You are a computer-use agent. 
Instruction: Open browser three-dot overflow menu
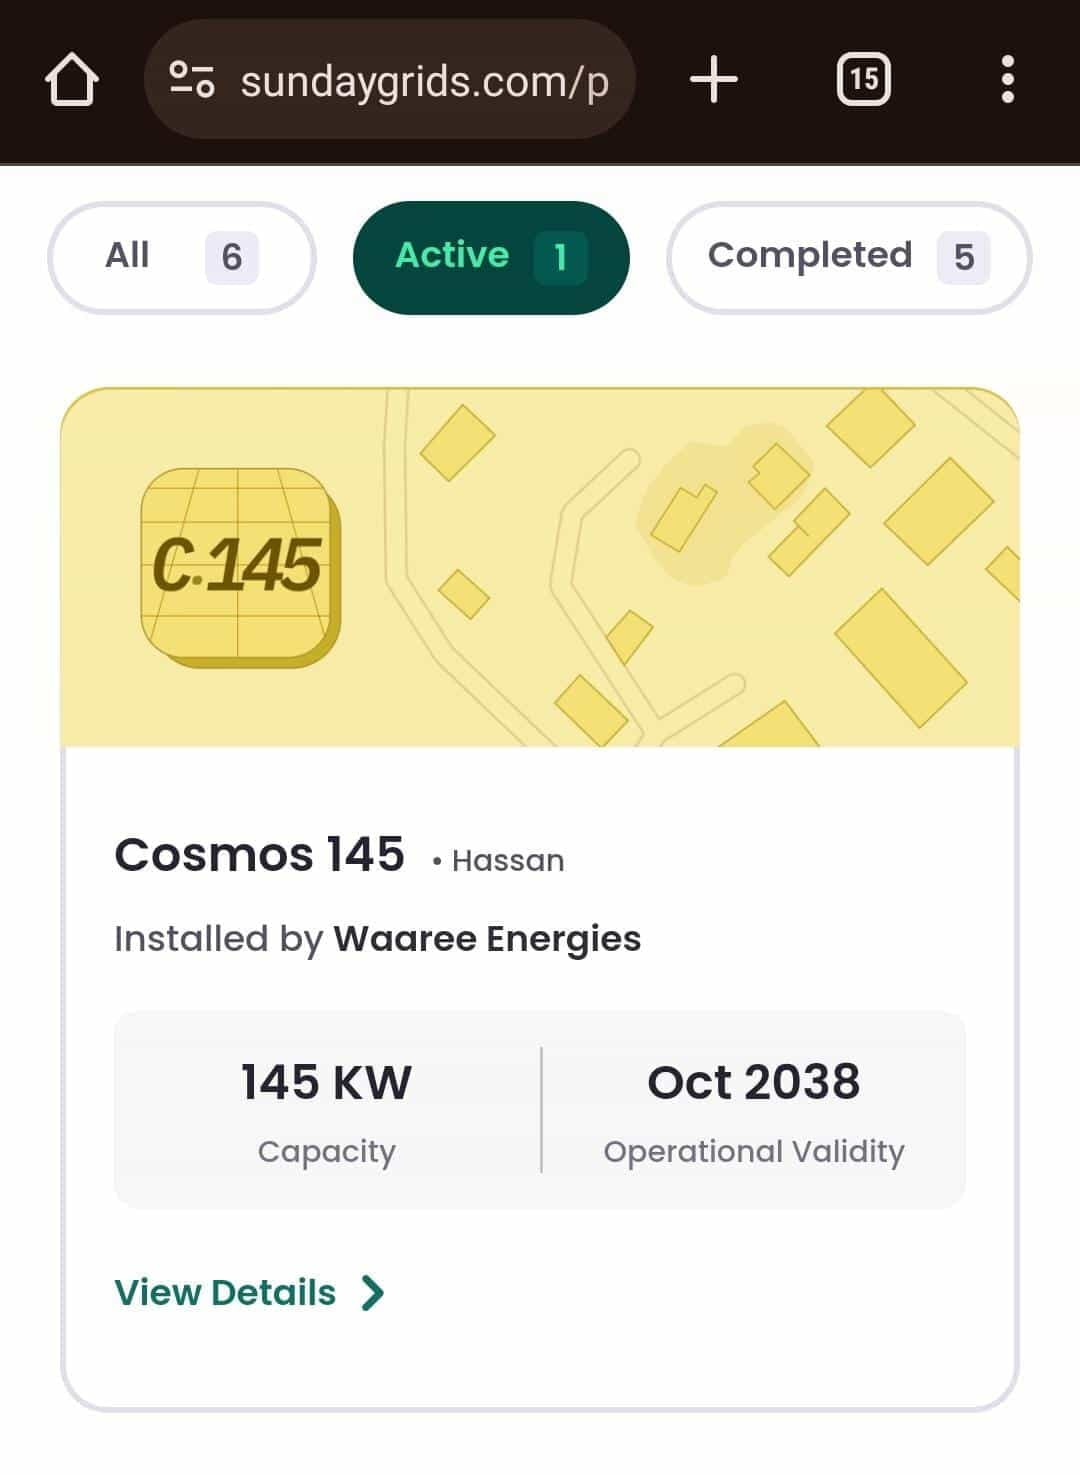tap(1007, 80)
